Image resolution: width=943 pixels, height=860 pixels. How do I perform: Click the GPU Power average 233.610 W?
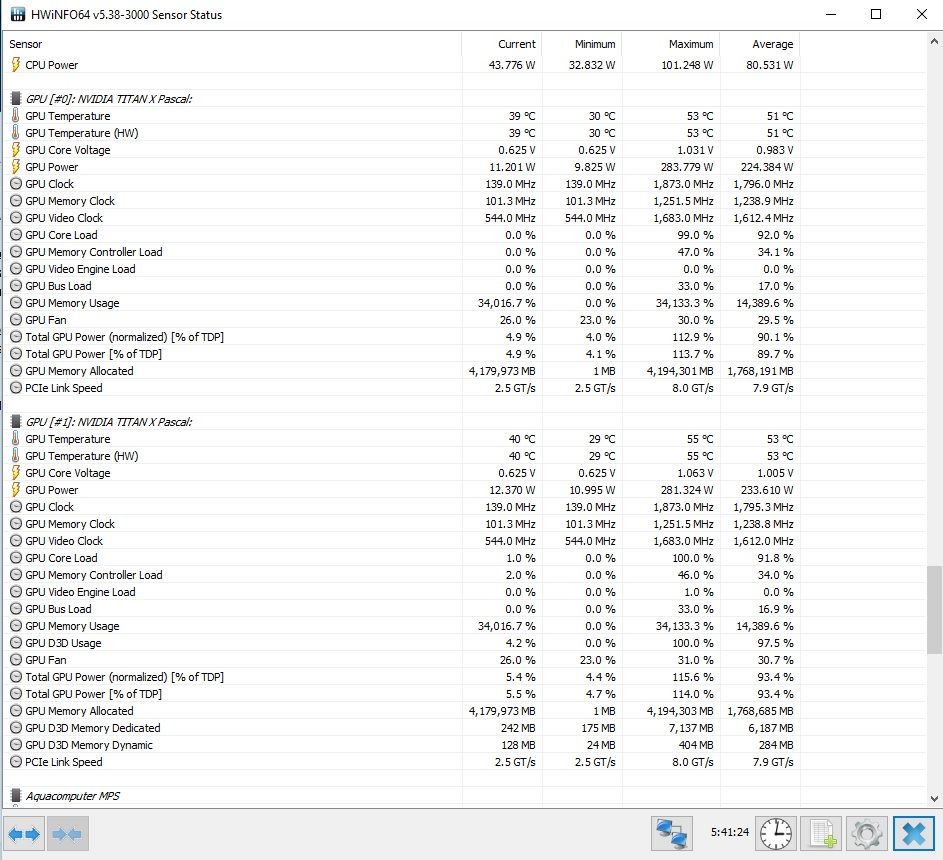coord(767,490)
